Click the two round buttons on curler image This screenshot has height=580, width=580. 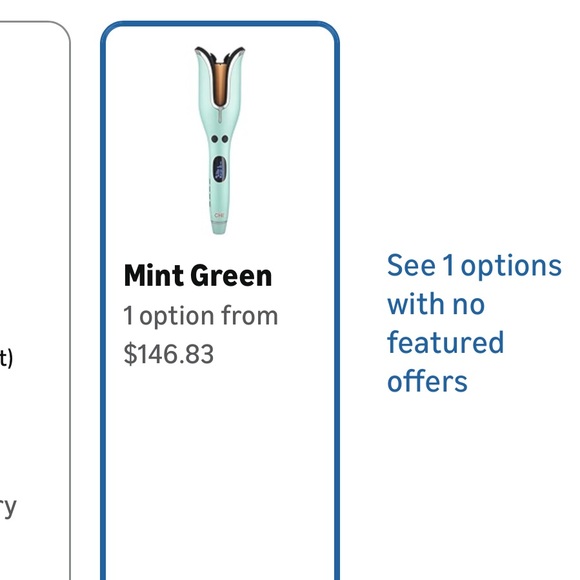click(x=220, y=139)
